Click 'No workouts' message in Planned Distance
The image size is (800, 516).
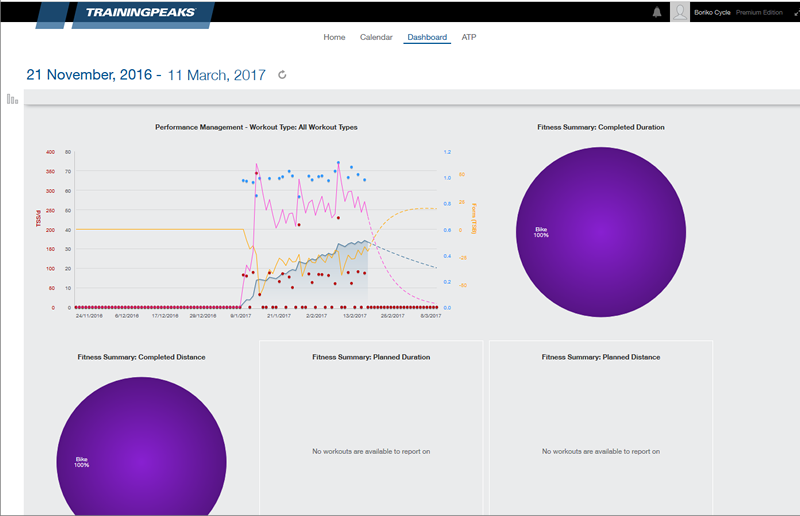[601, 452]
